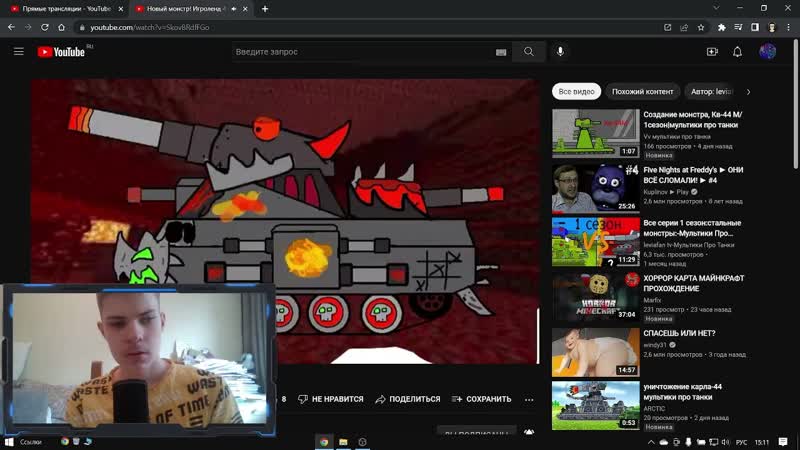
Task: Open the Chrome side panel icon
Action: pos(755,28)
